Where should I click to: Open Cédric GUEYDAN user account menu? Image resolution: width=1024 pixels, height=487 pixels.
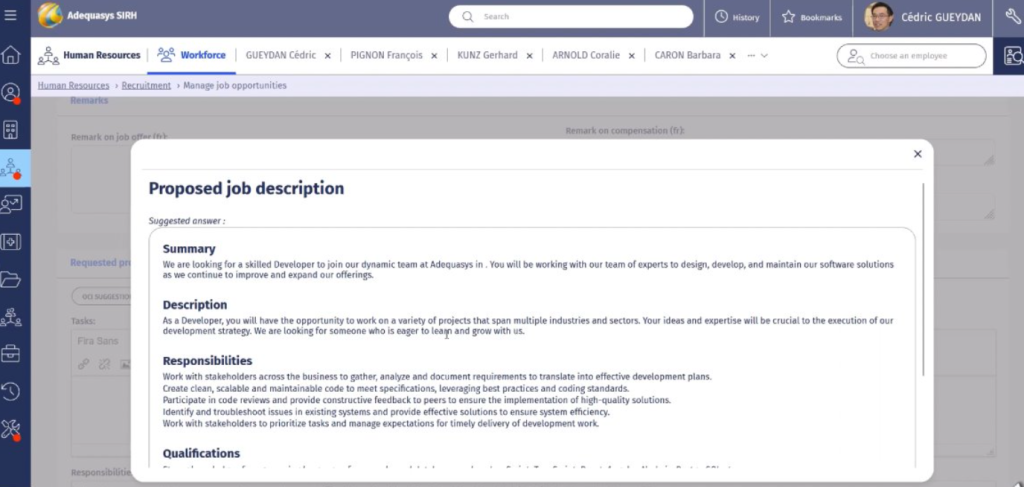pos(920,17)
